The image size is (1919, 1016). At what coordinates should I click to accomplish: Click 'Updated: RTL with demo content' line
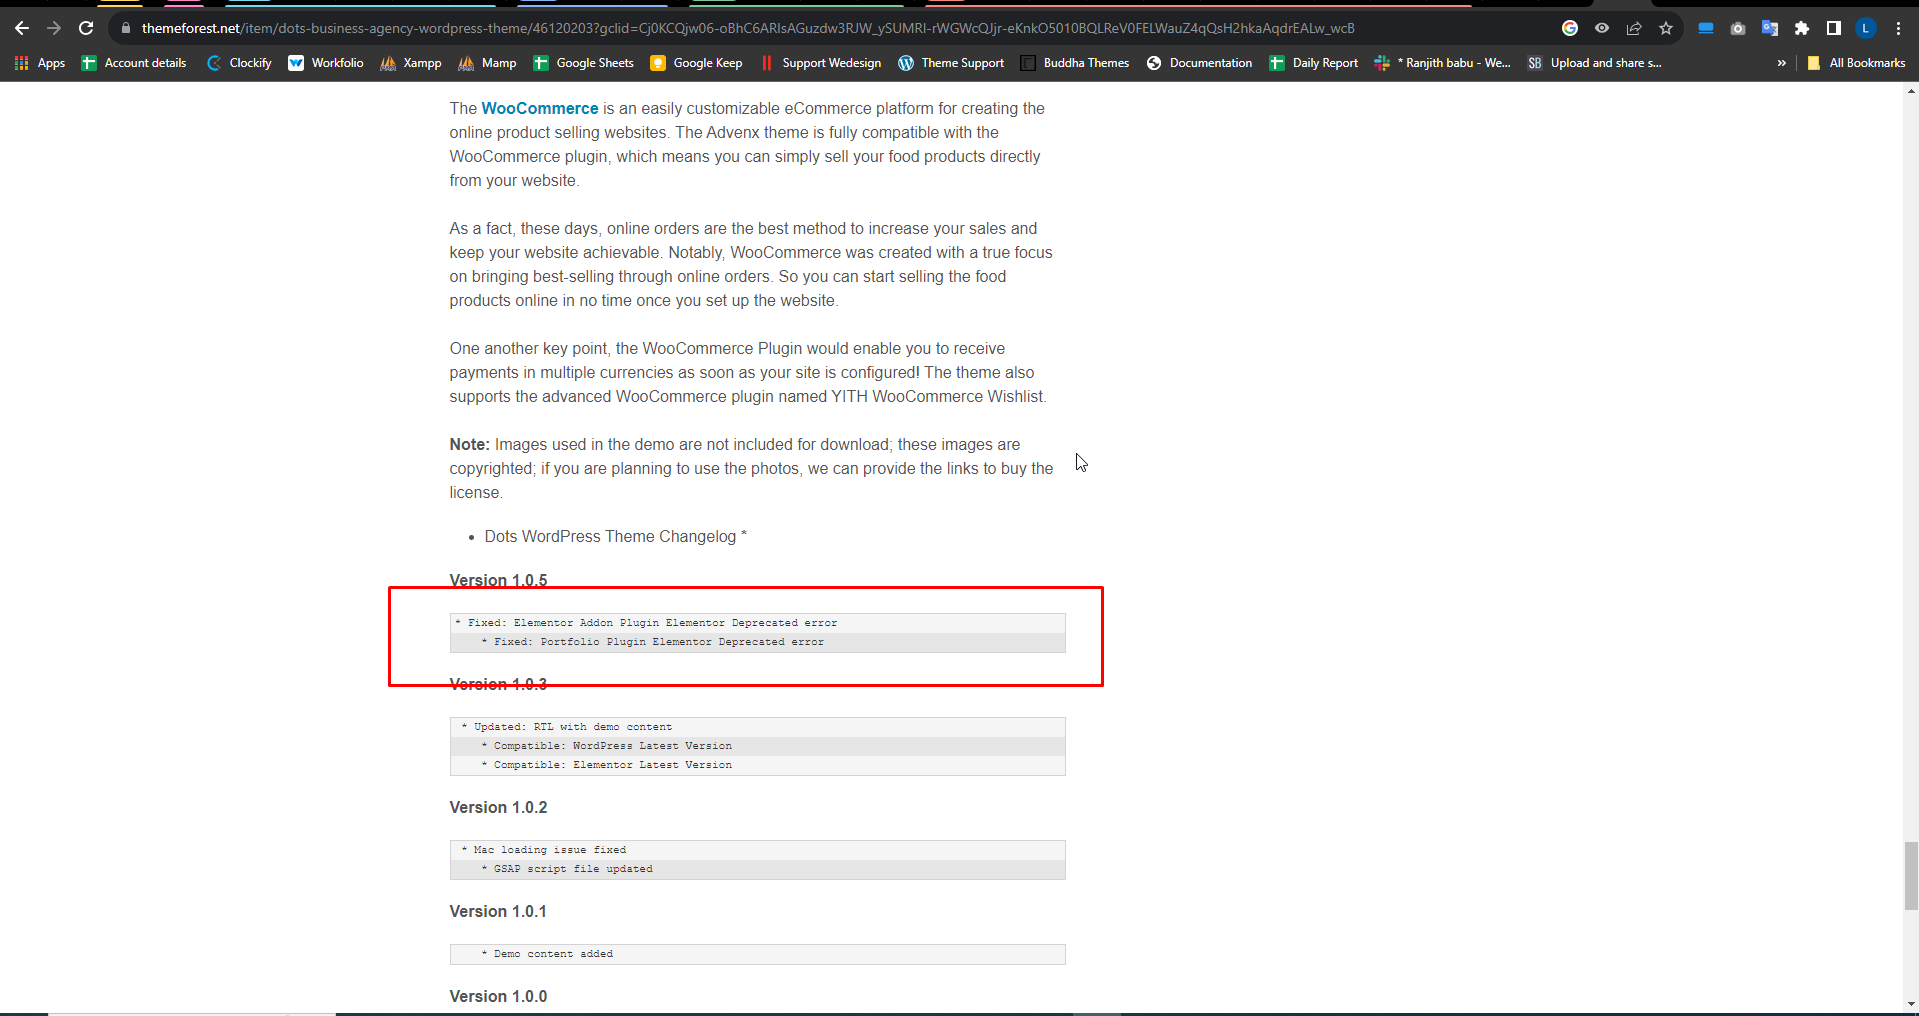(567, 727)
